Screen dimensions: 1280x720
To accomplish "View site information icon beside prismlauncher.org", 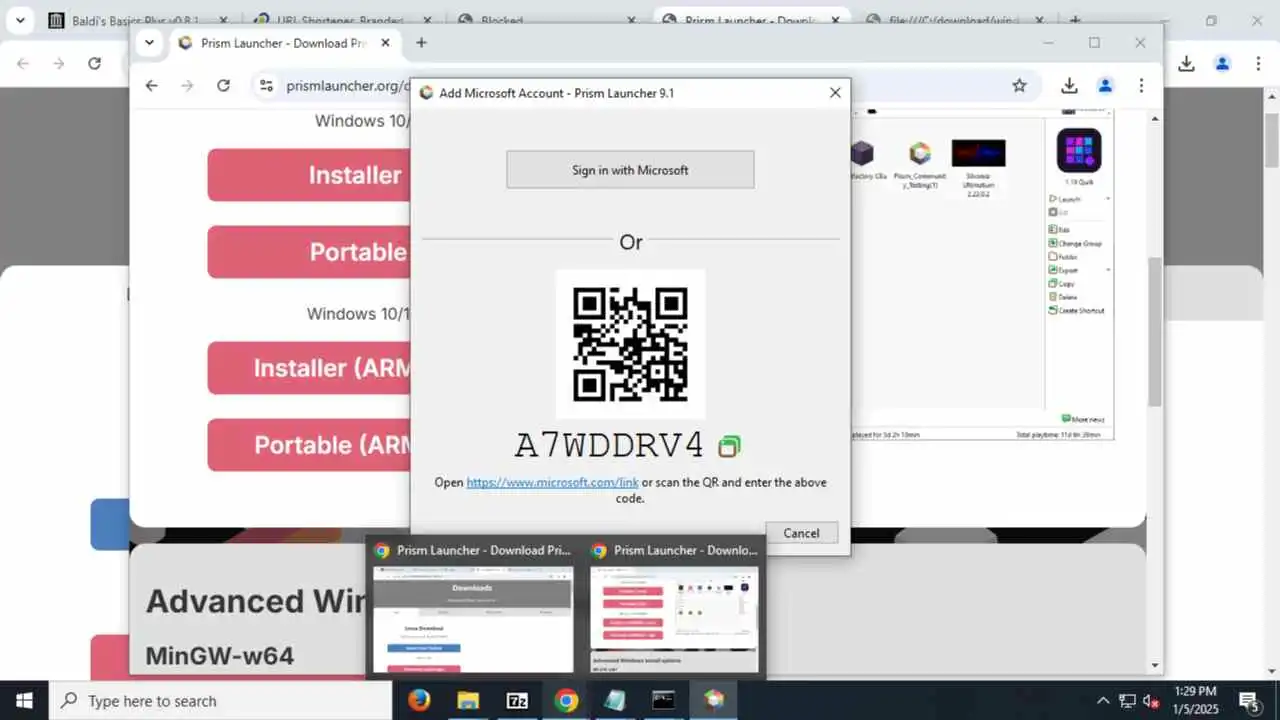I will coord(266,86).
